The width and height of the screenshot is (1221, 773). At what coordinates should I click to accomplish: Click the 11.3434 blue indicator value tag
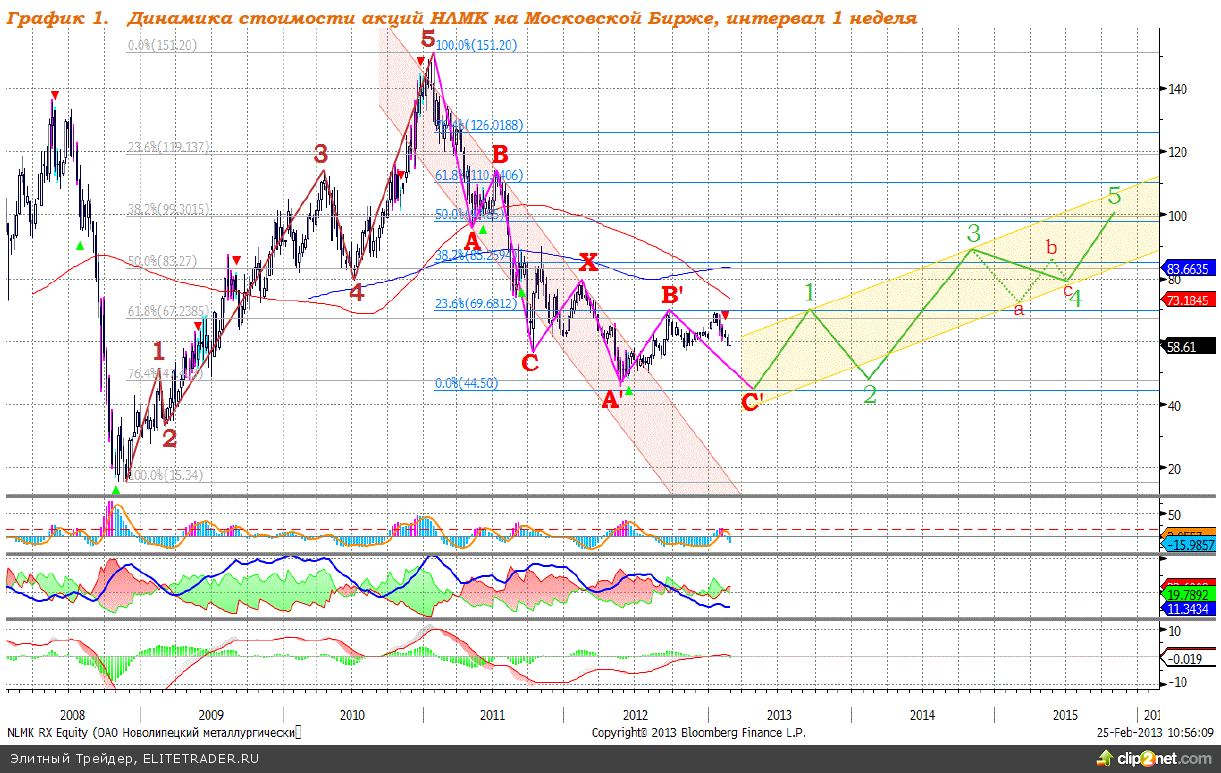coord(1191,608)
